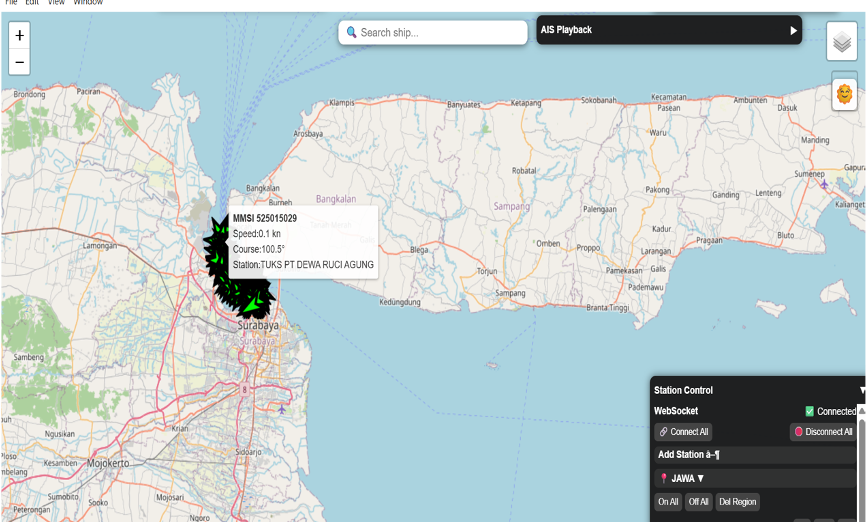Click the Arosbaya map label
This screenshot has height=522, width=866.
[308, 134]
